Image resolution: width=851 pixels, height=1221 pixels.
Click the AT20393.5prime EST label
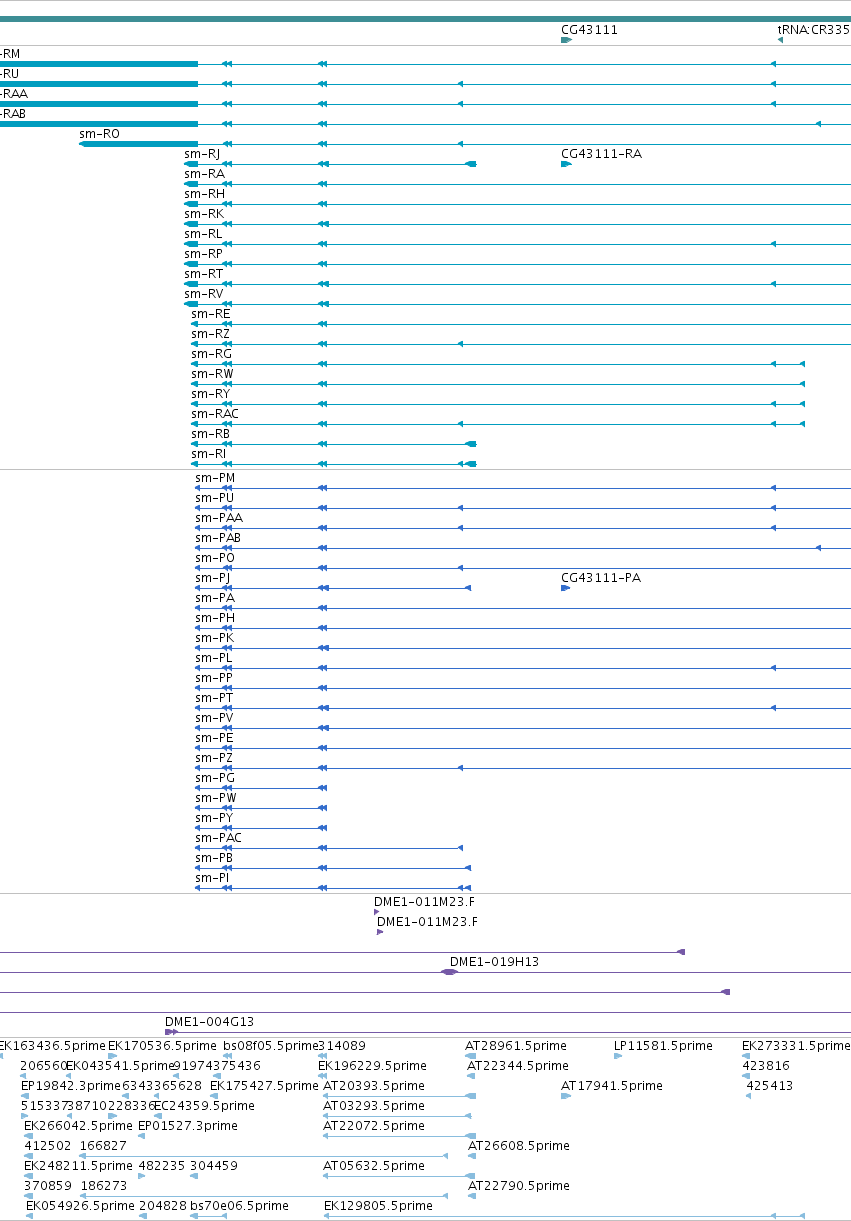(374, 1086)
